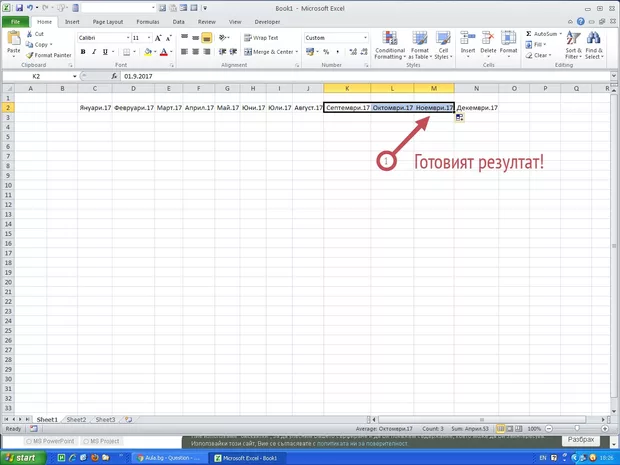Click the Format as Table icon
The width and height of the screenshot is (620, 465).
(x=419, y=45)
